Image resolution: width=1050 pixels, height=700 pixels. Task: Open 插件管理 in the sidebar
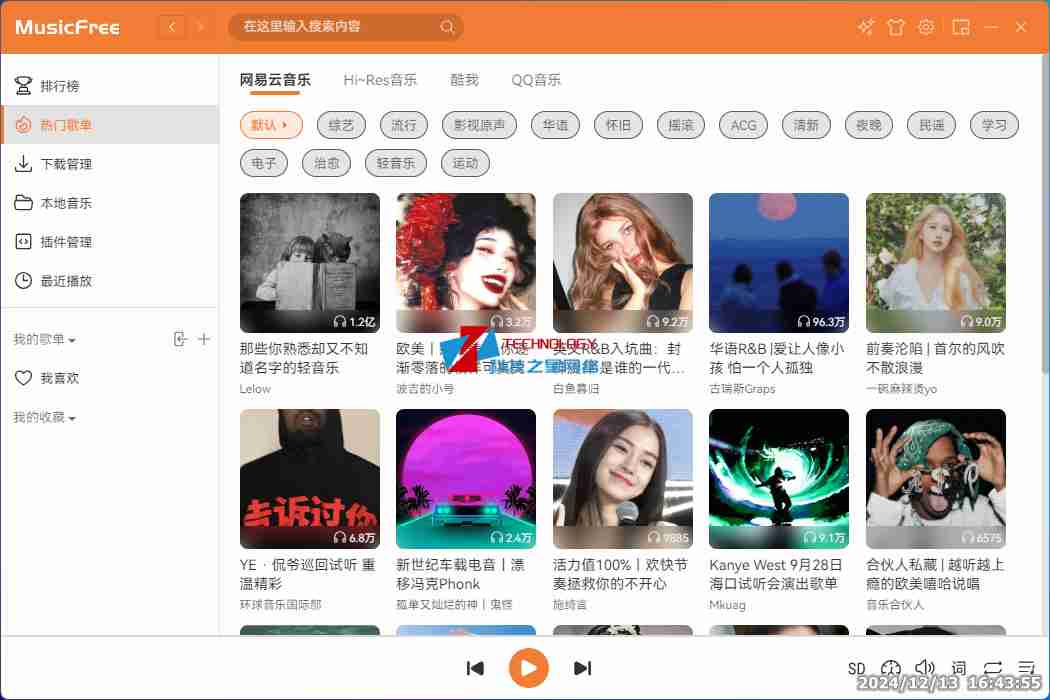[66, 242]
